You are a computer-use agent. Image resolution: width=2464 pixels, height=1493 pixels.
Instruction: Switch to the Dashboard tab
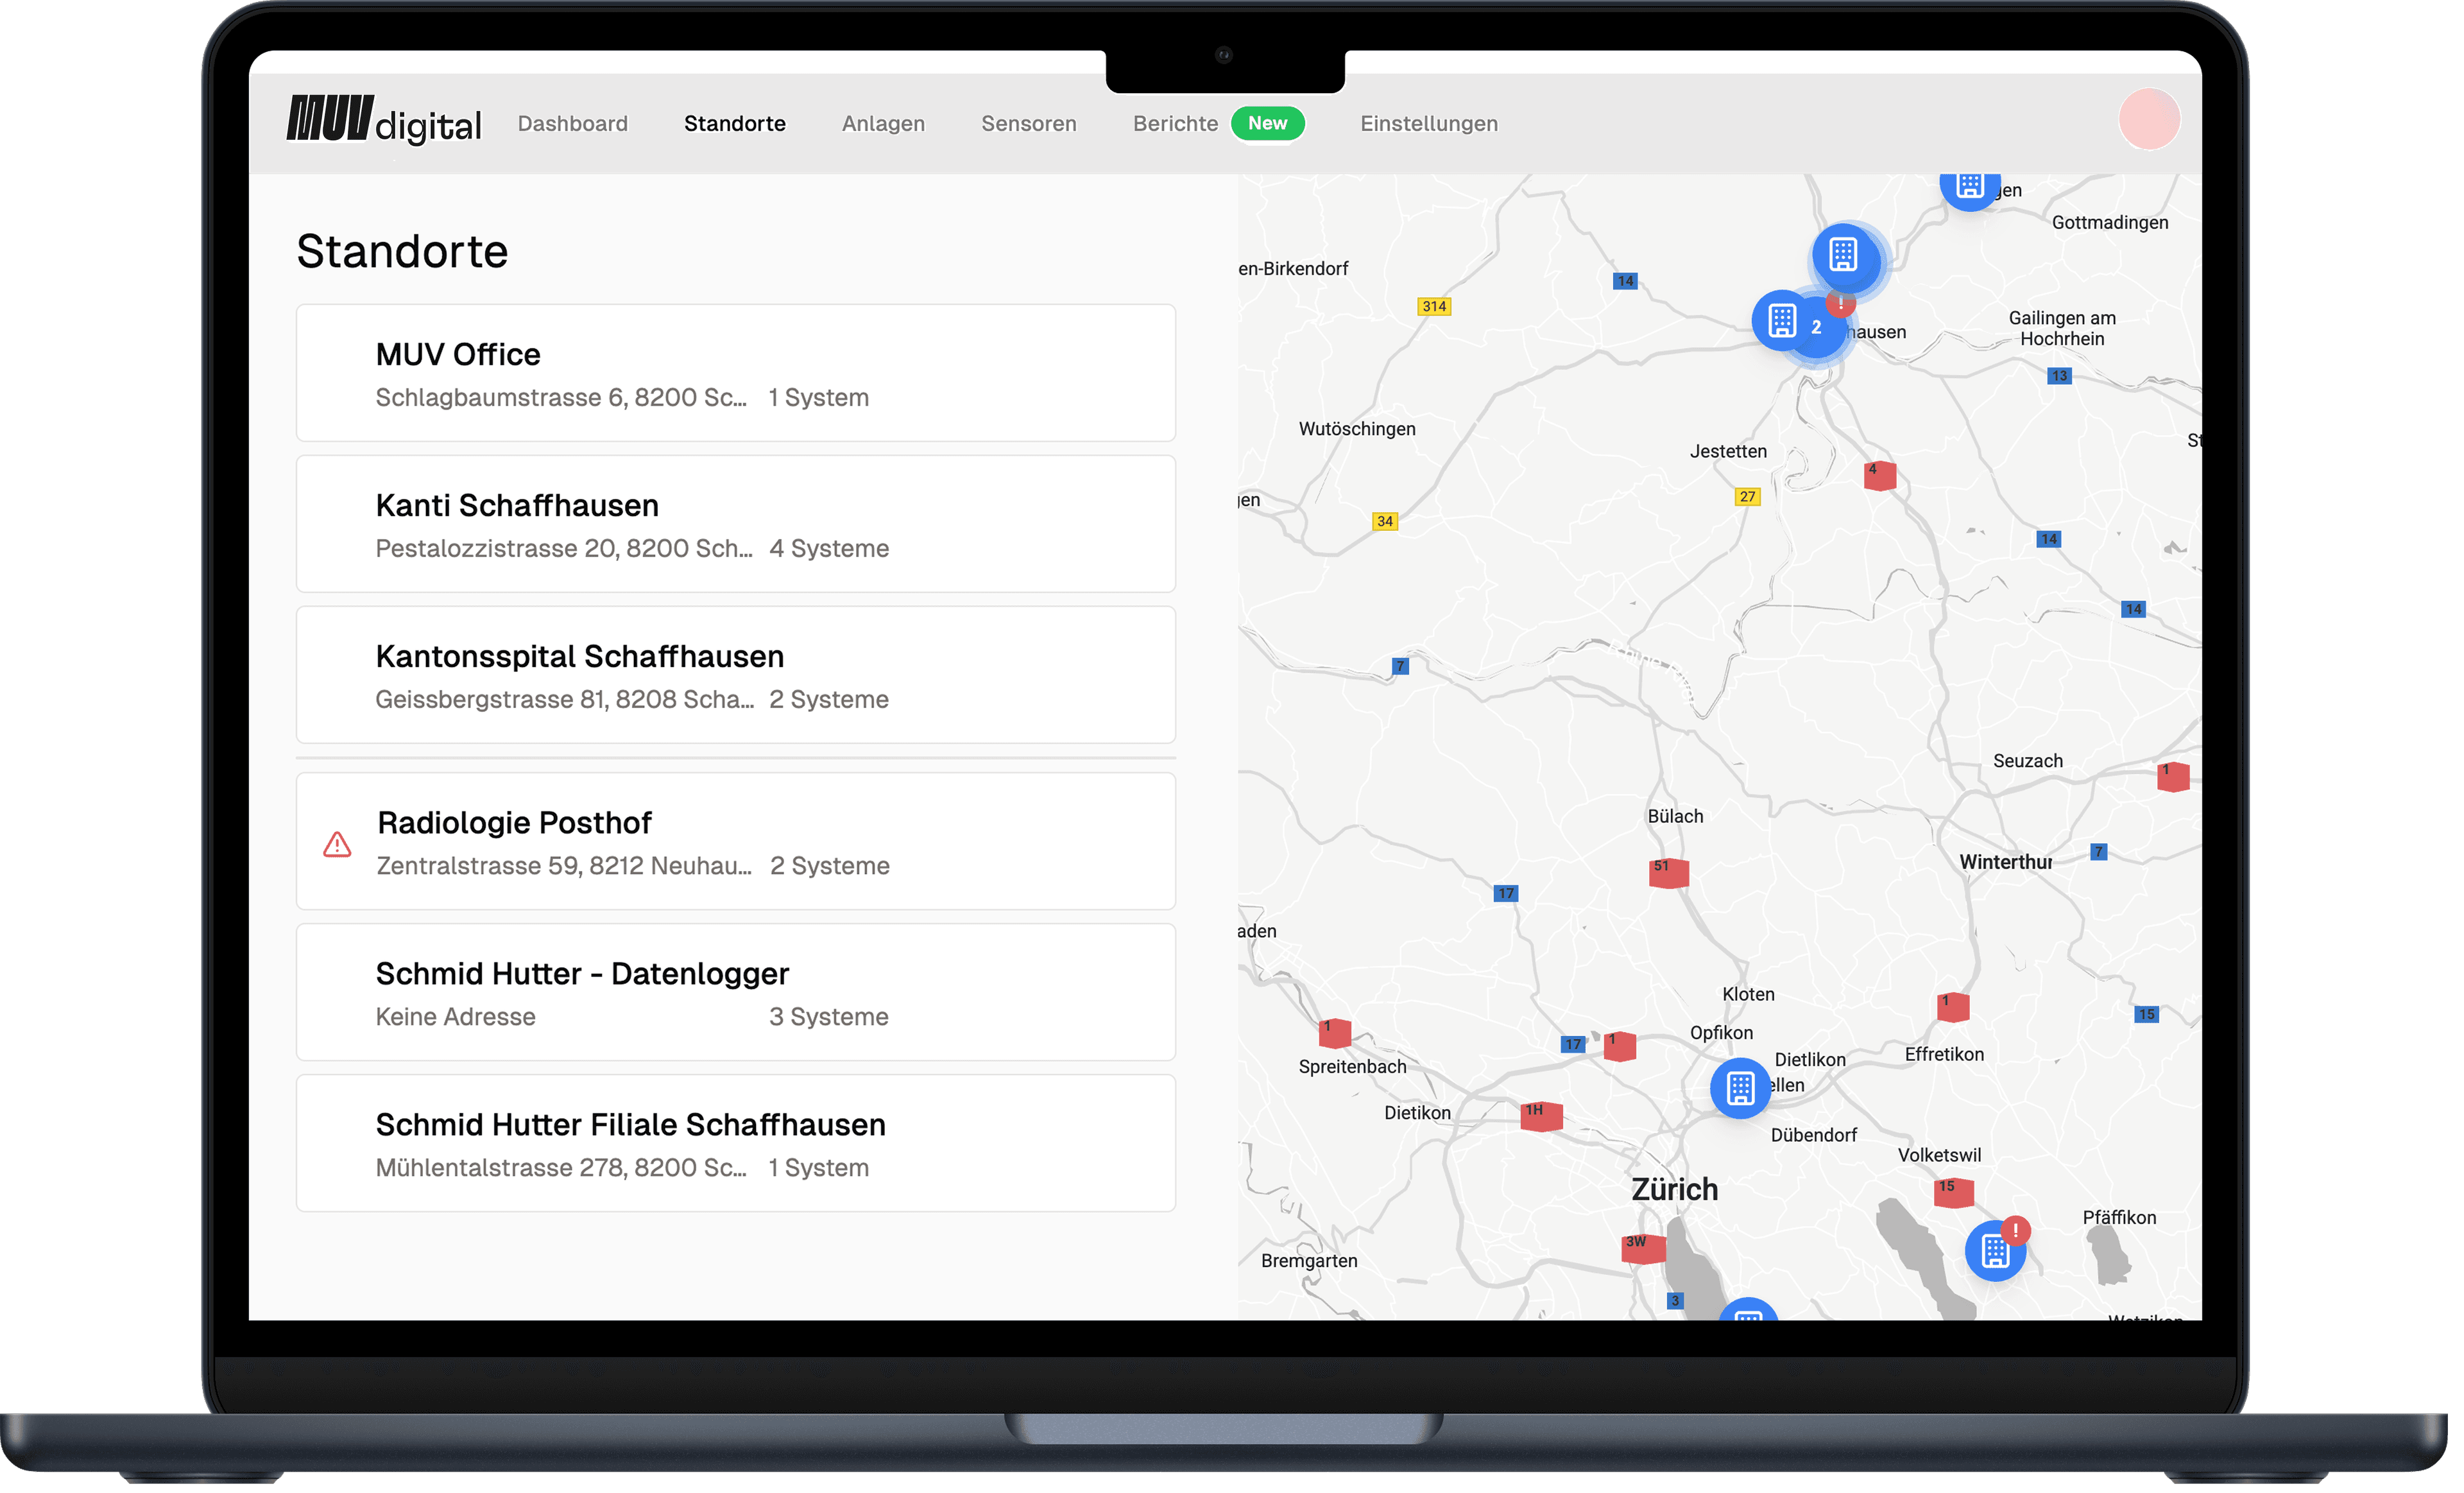click(x=572, y=123)
